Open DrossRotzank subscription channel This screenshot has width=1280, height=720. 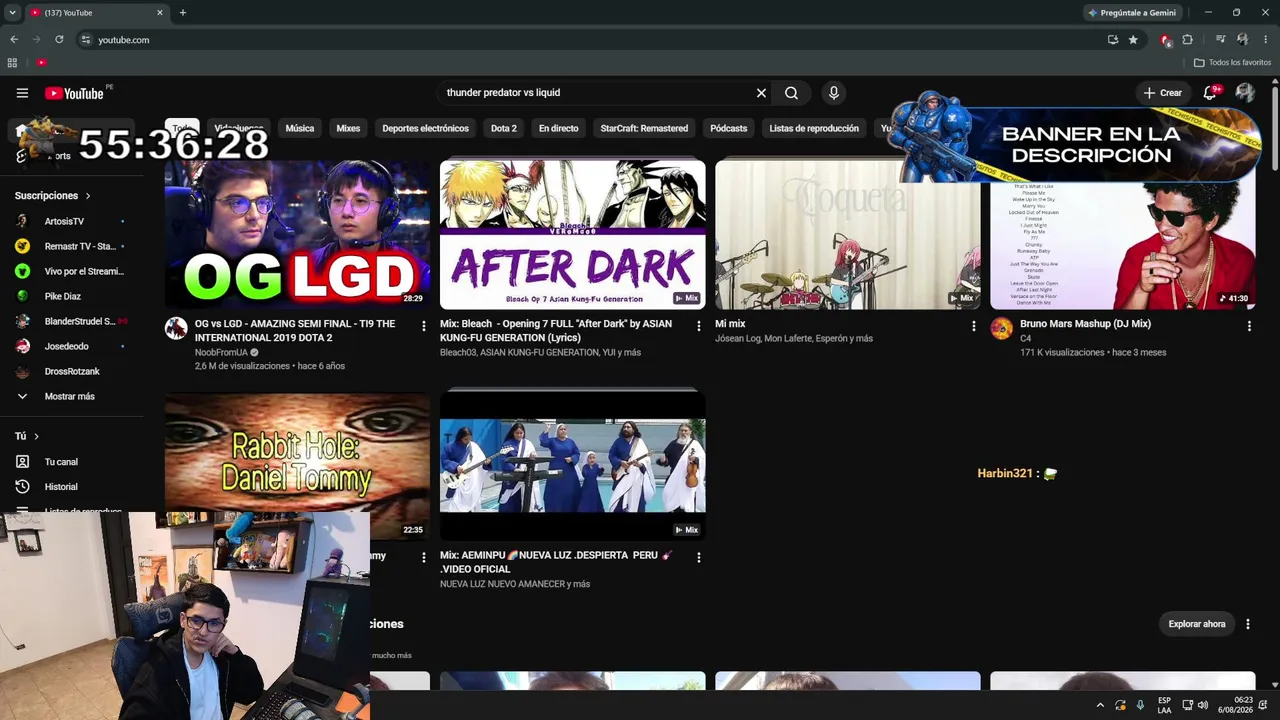click(x=70, y=371)
